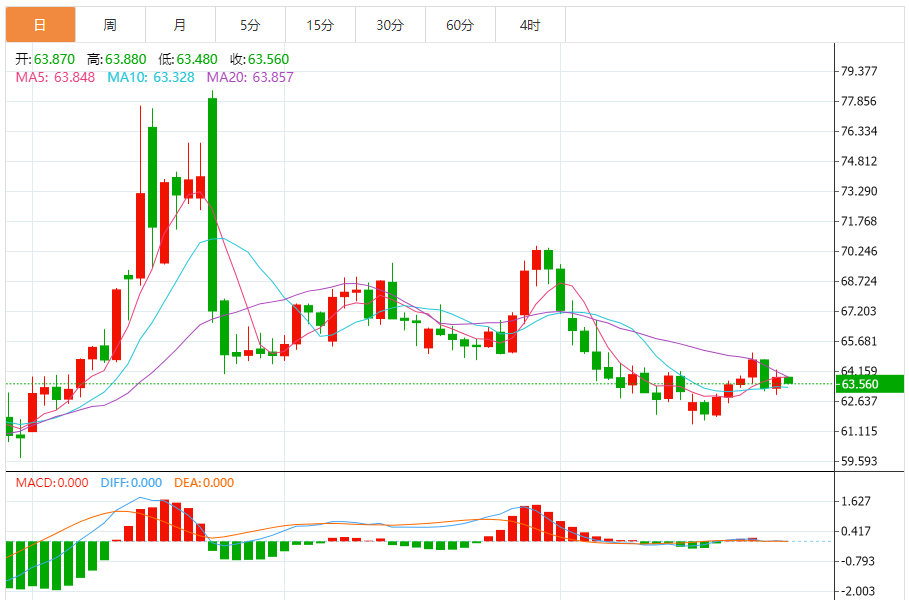
Task: Click the 68.724 price axis label
Action: pyautogui.click(x=859, y=281)
